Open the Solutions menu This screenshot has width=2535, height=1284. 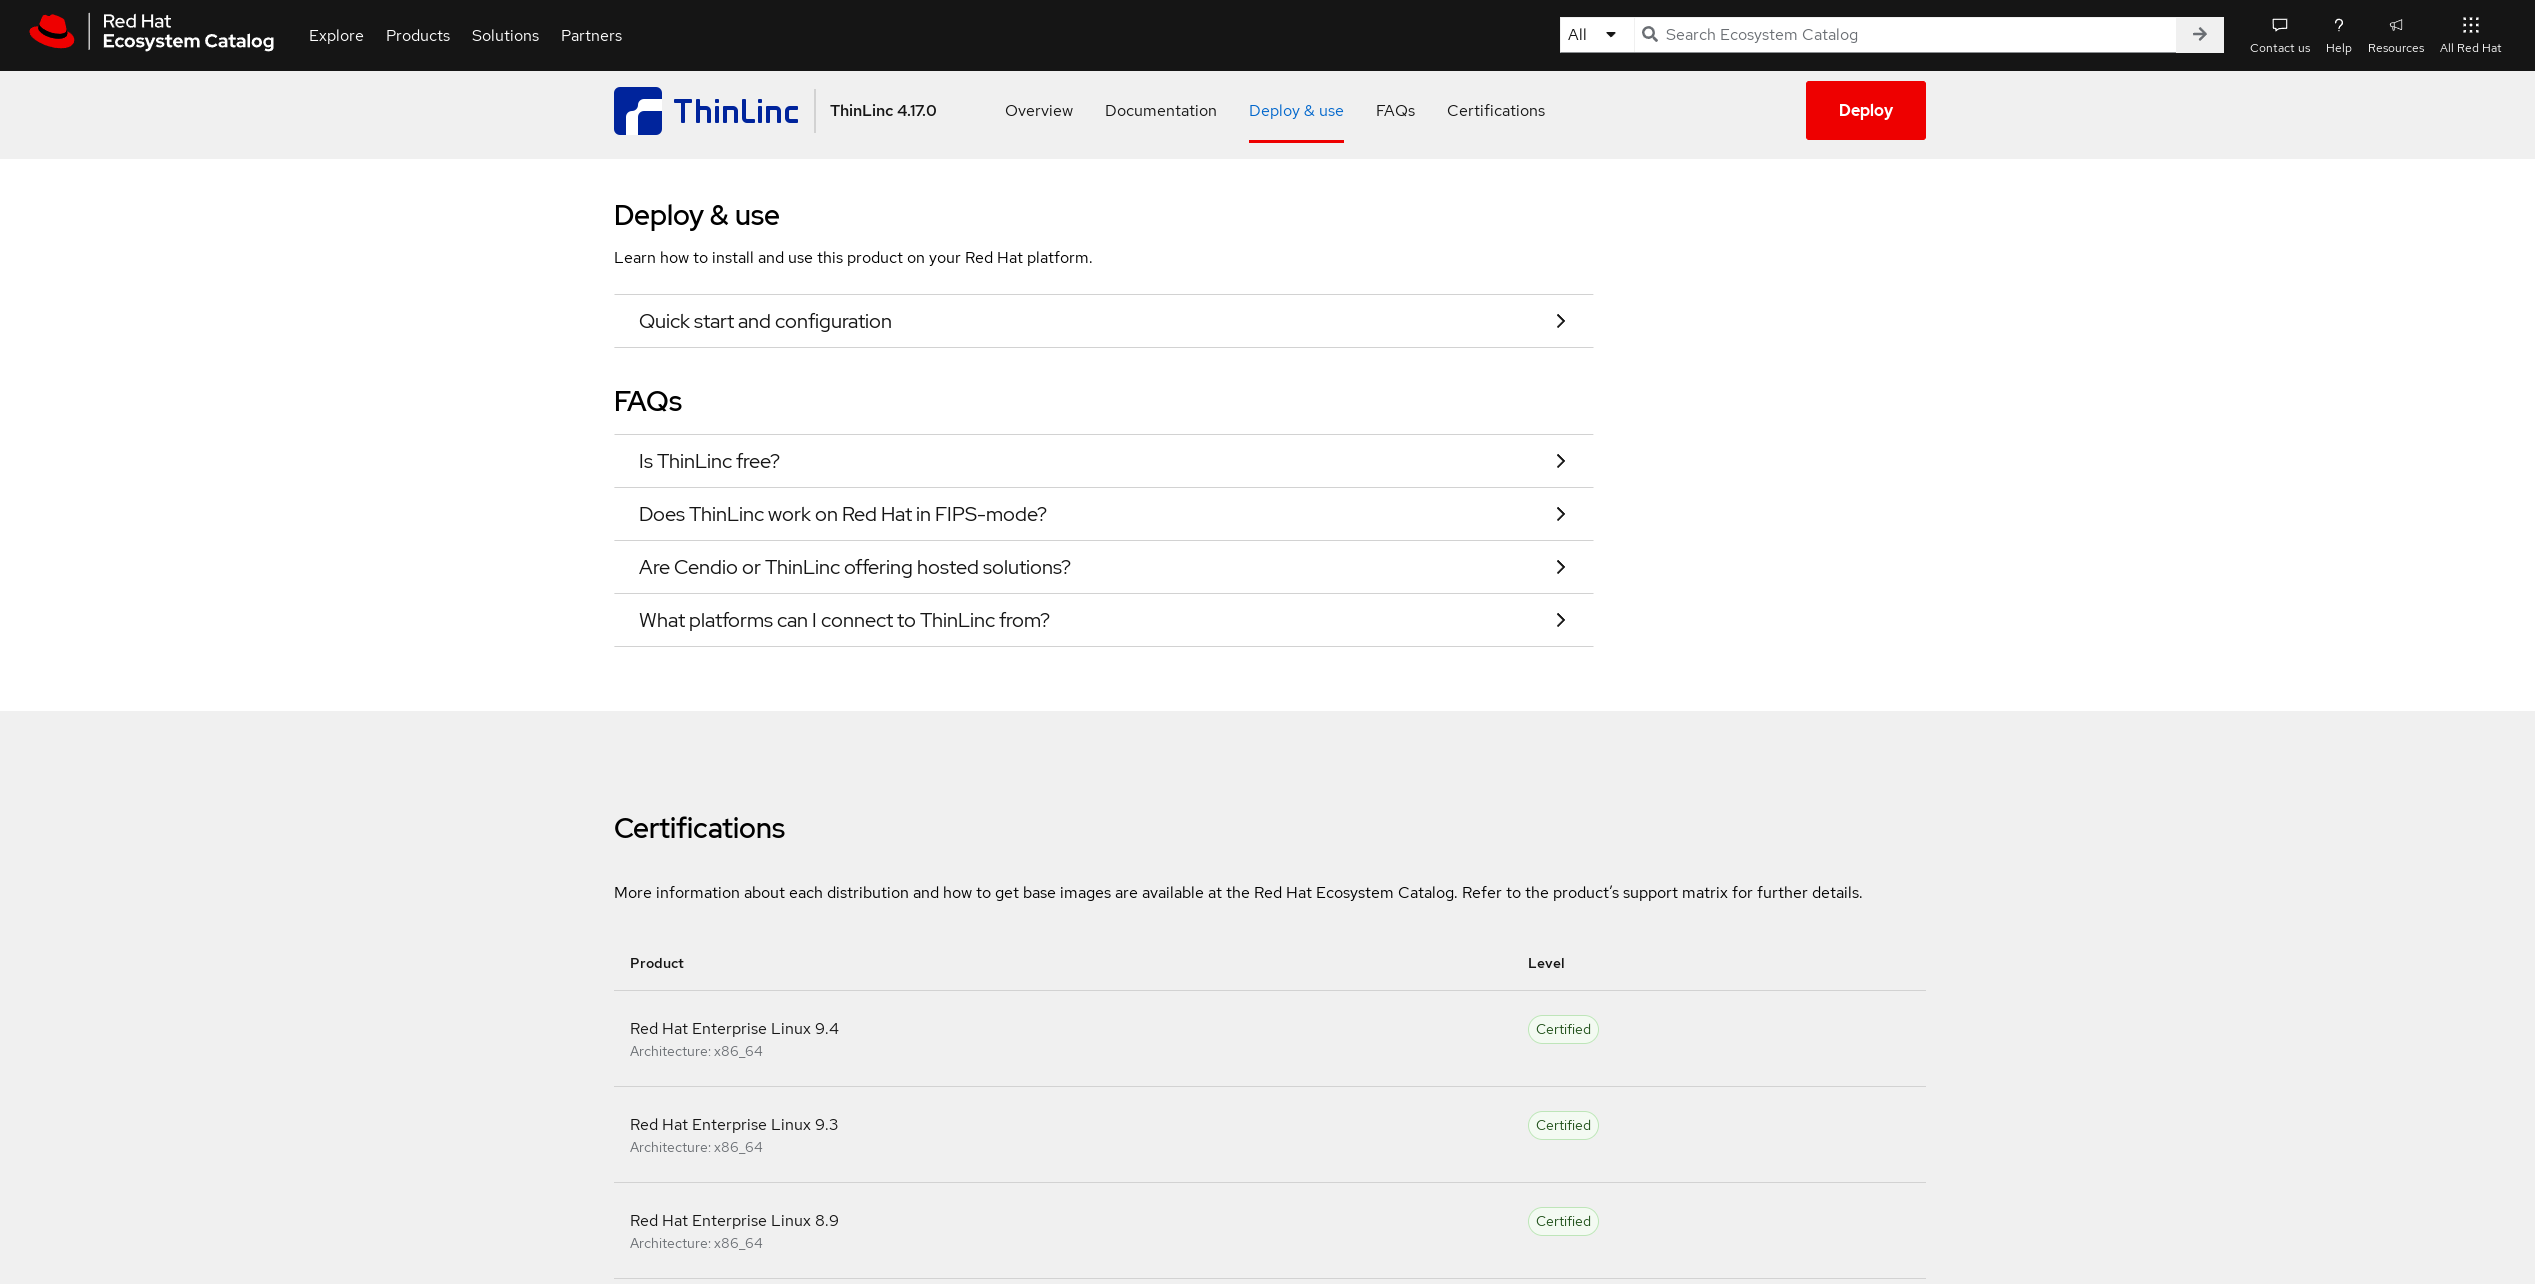pyautogui.click(x=505, y=35)
